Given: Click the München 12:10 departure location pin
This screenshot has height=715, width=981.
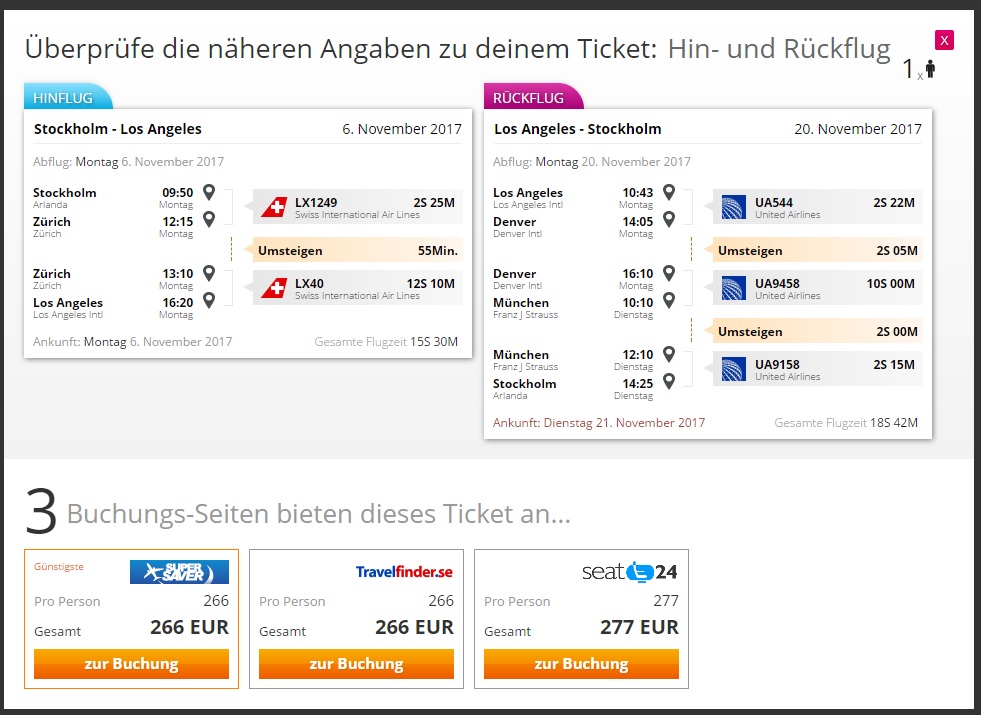Looking at the screenshot, I should 669,354.
